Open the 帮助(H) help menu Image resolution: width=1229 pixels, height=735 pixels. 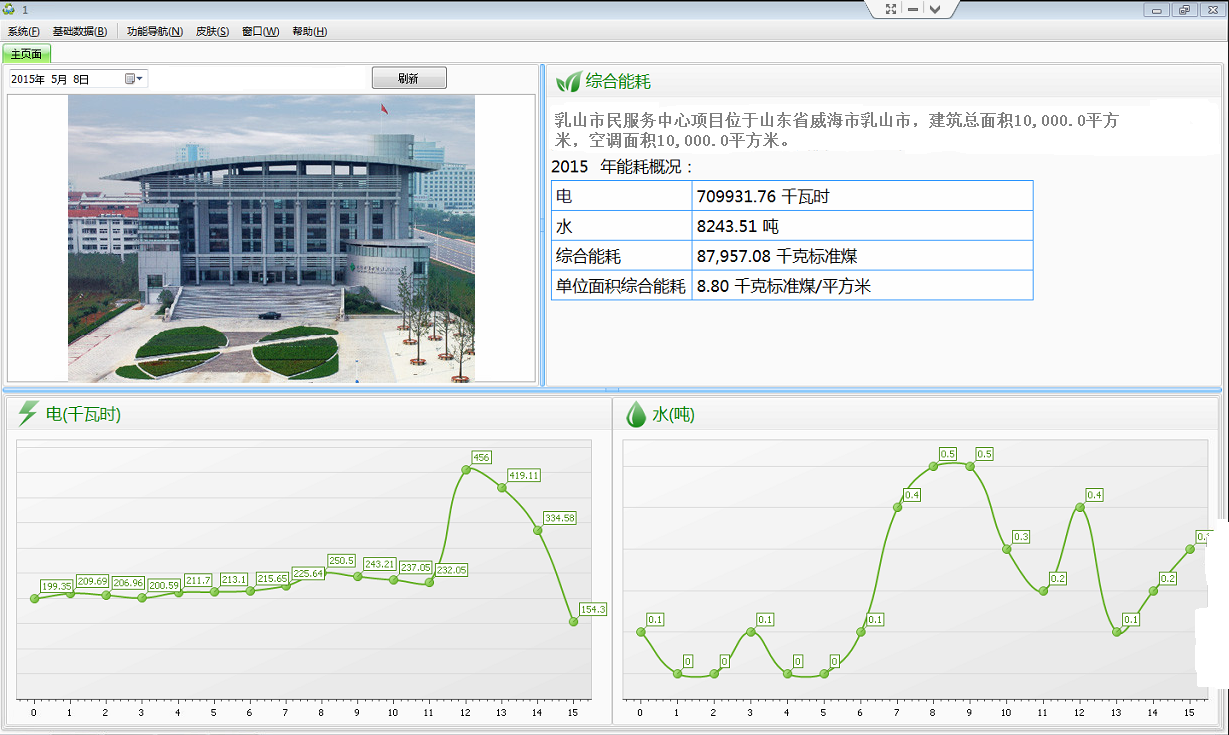(309, 31)
